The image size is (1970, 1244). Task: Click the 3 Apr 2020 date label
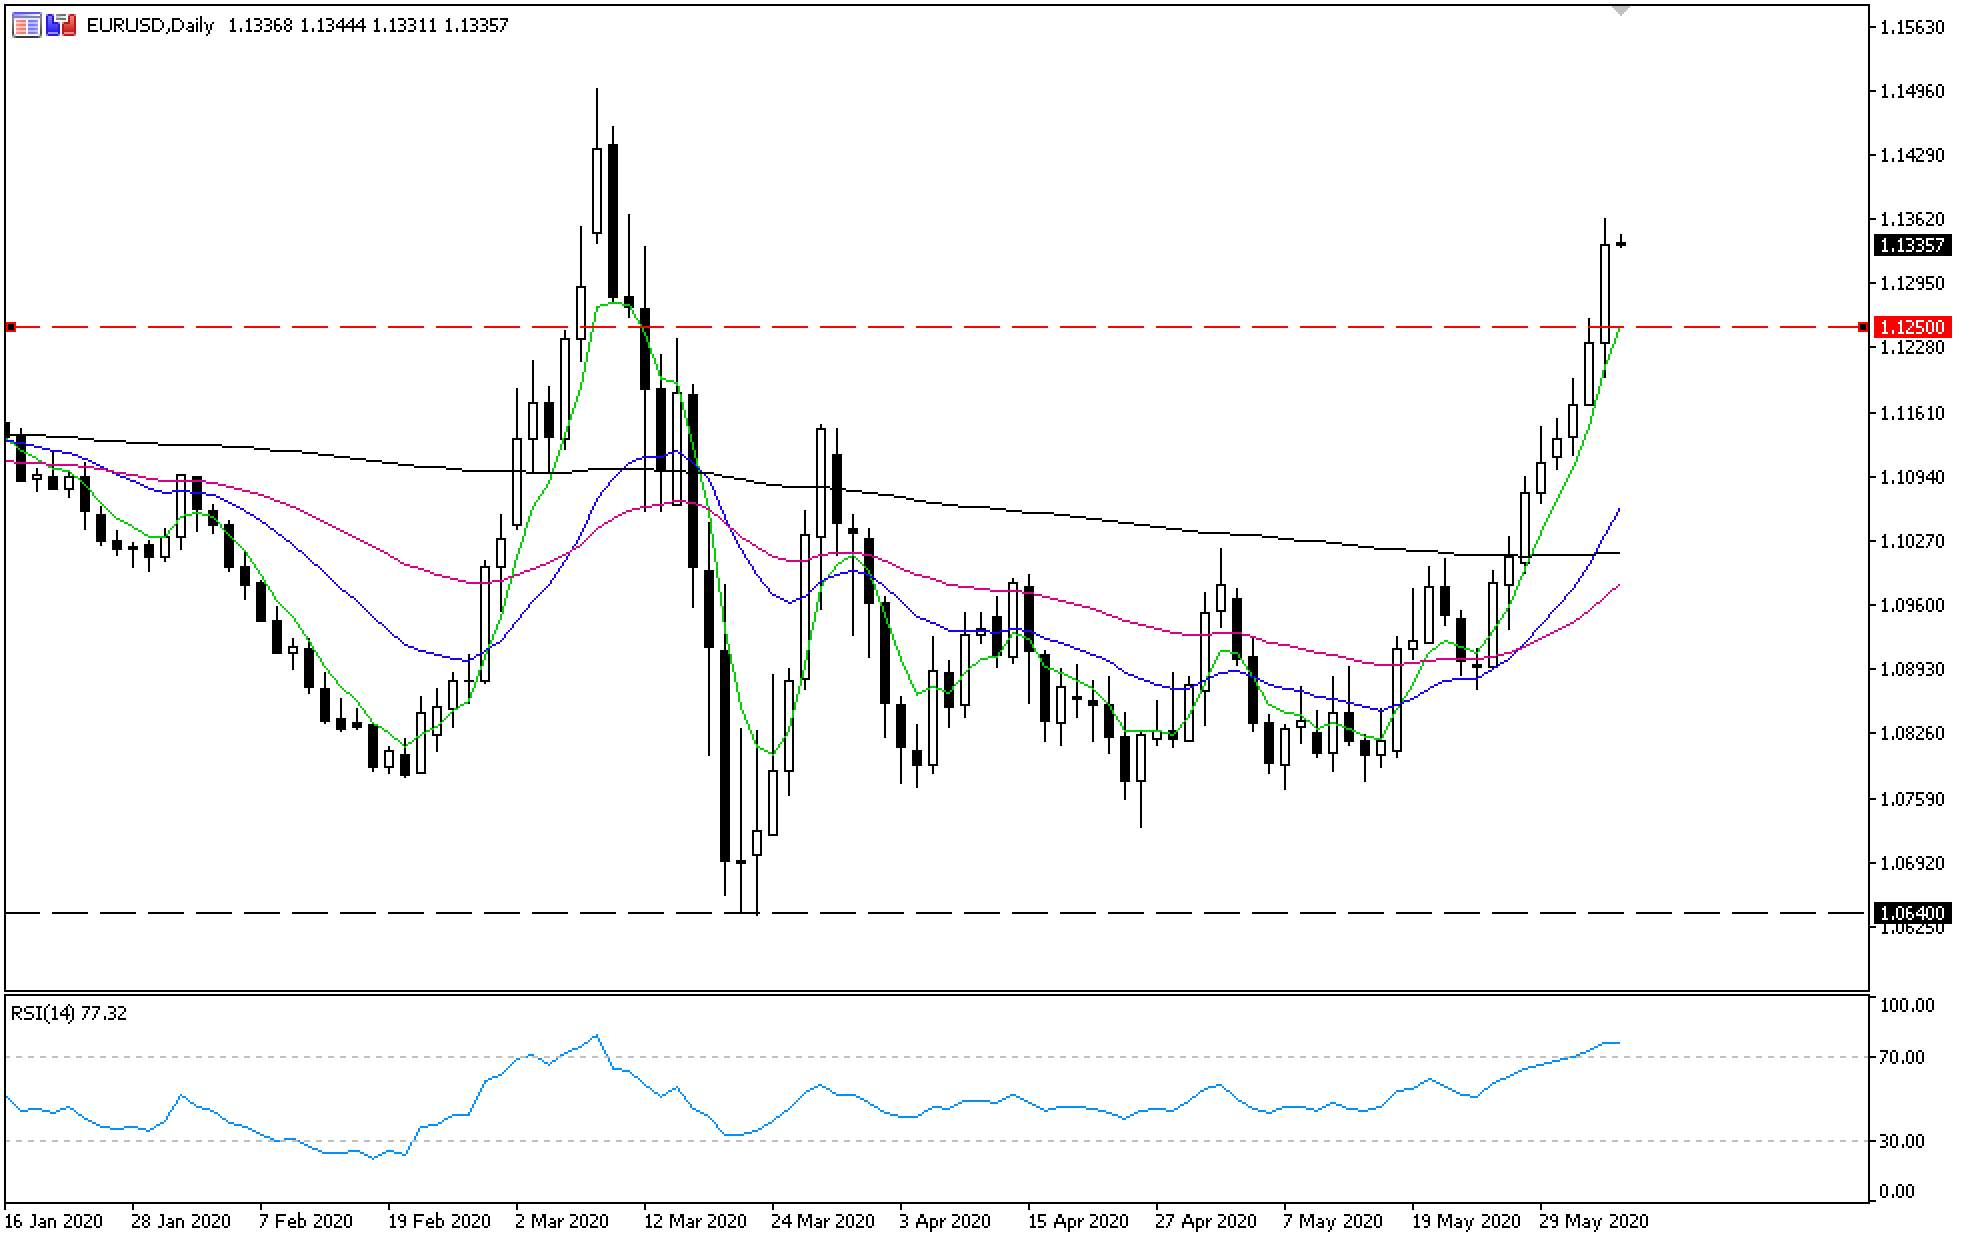[x=946, y=1221]
